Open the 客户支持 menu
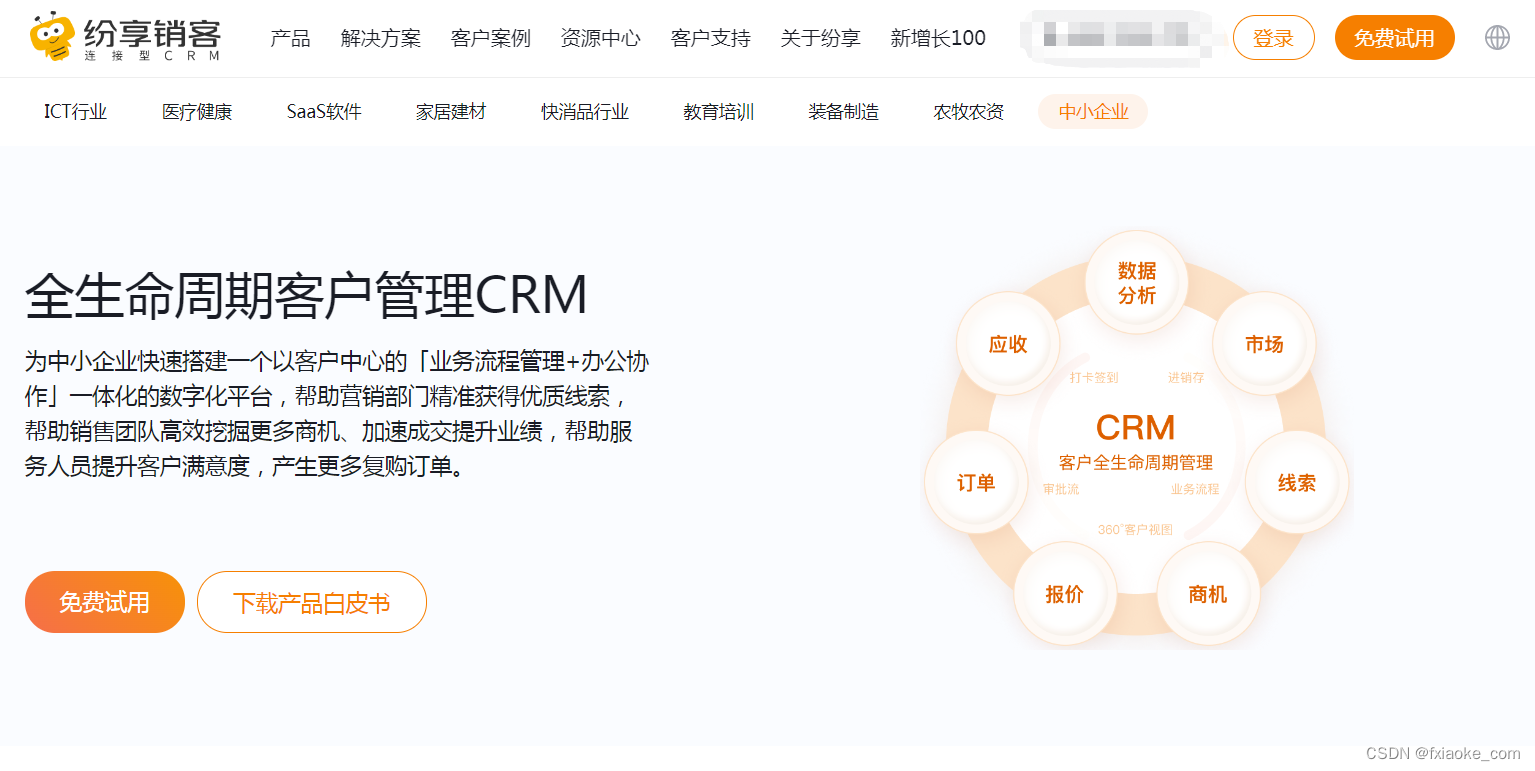This screenshot has width=1535, height=771. click(x=710, y=38)
